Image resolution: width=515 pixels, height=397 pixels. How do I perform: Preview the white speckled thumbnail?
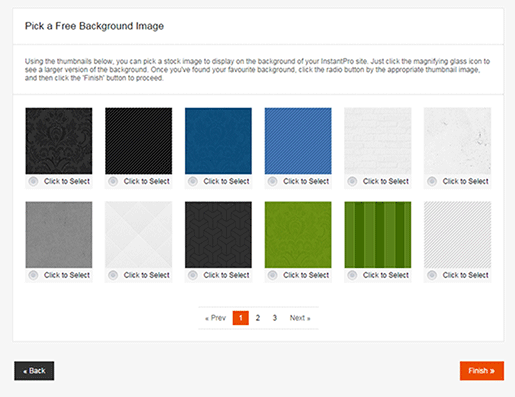457,141
